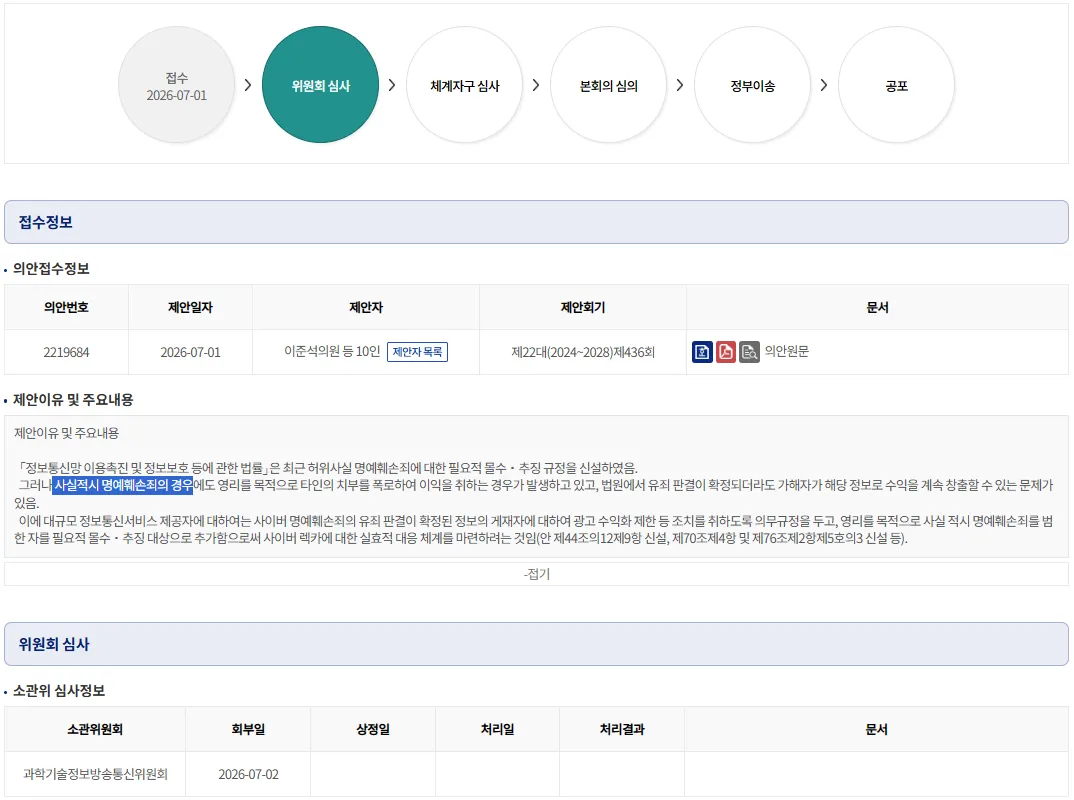Click the 소관위원회 column header
Viewport: 1074px width, 800px height.
click(95, 729)
